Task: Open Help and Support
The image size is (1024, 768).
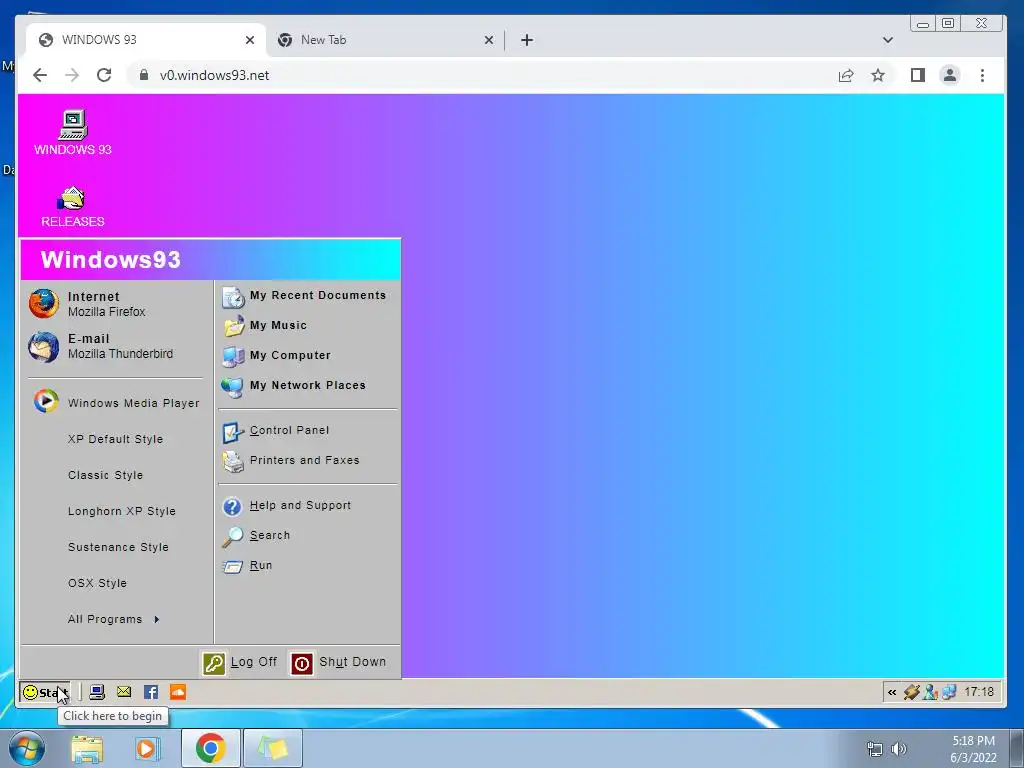Action: (287, 505)
